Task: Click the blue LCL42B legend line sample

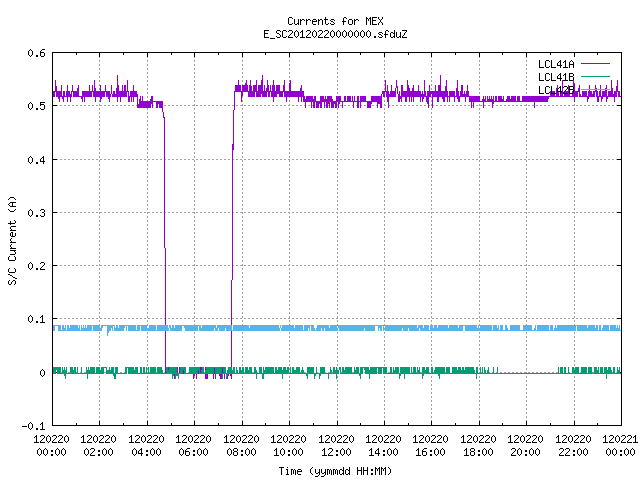Action: point(595,89)
